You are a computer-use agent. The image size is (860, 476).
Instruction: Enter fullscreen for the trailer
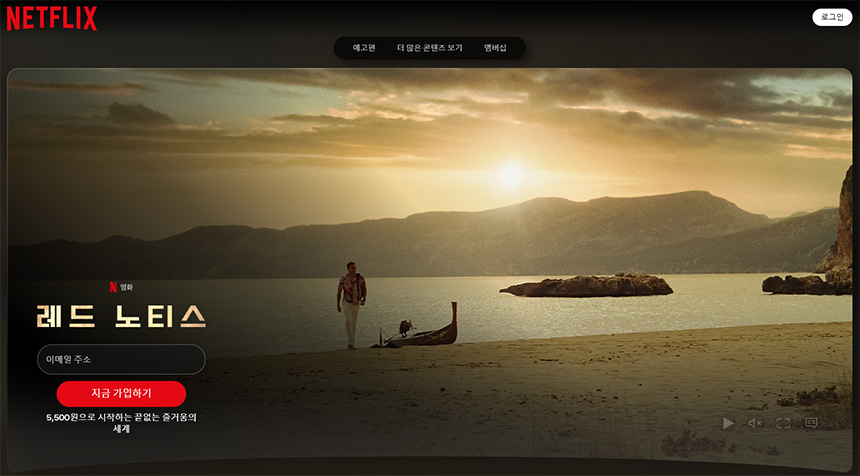(783, 423)
